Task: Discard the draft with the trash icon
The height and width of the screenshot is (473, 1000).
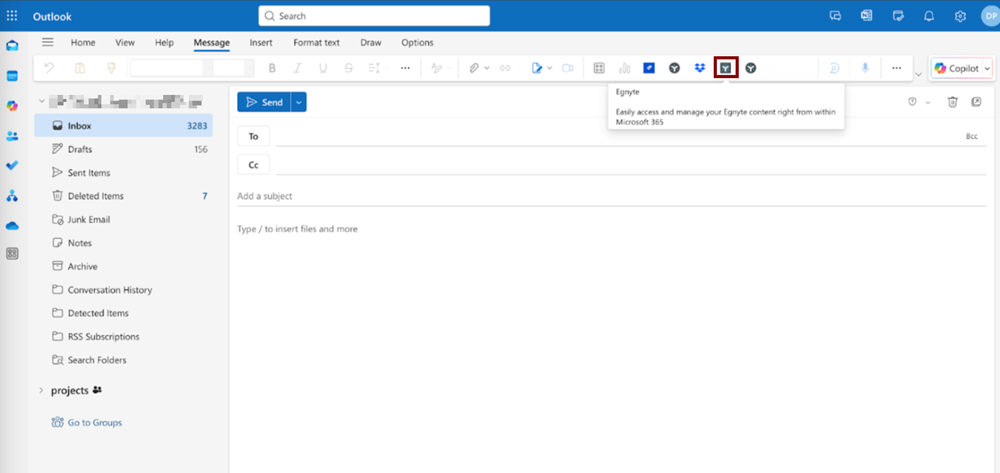Action: point(952,102)
